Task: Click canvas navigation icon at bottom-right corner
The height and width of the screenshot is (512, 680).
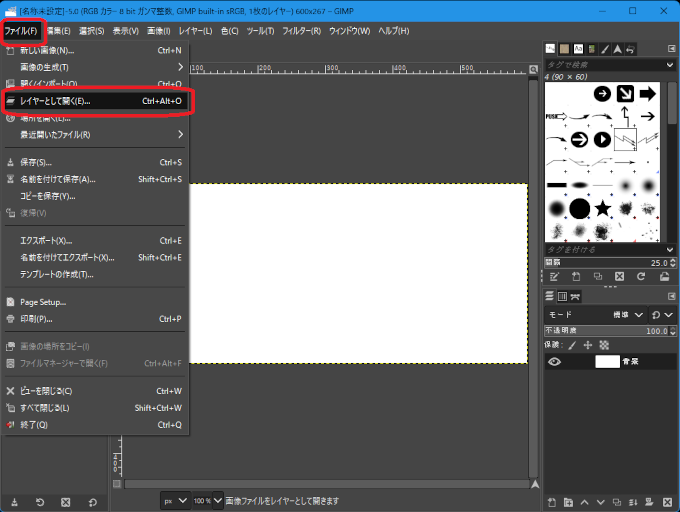Action: (x=535, y=484)
